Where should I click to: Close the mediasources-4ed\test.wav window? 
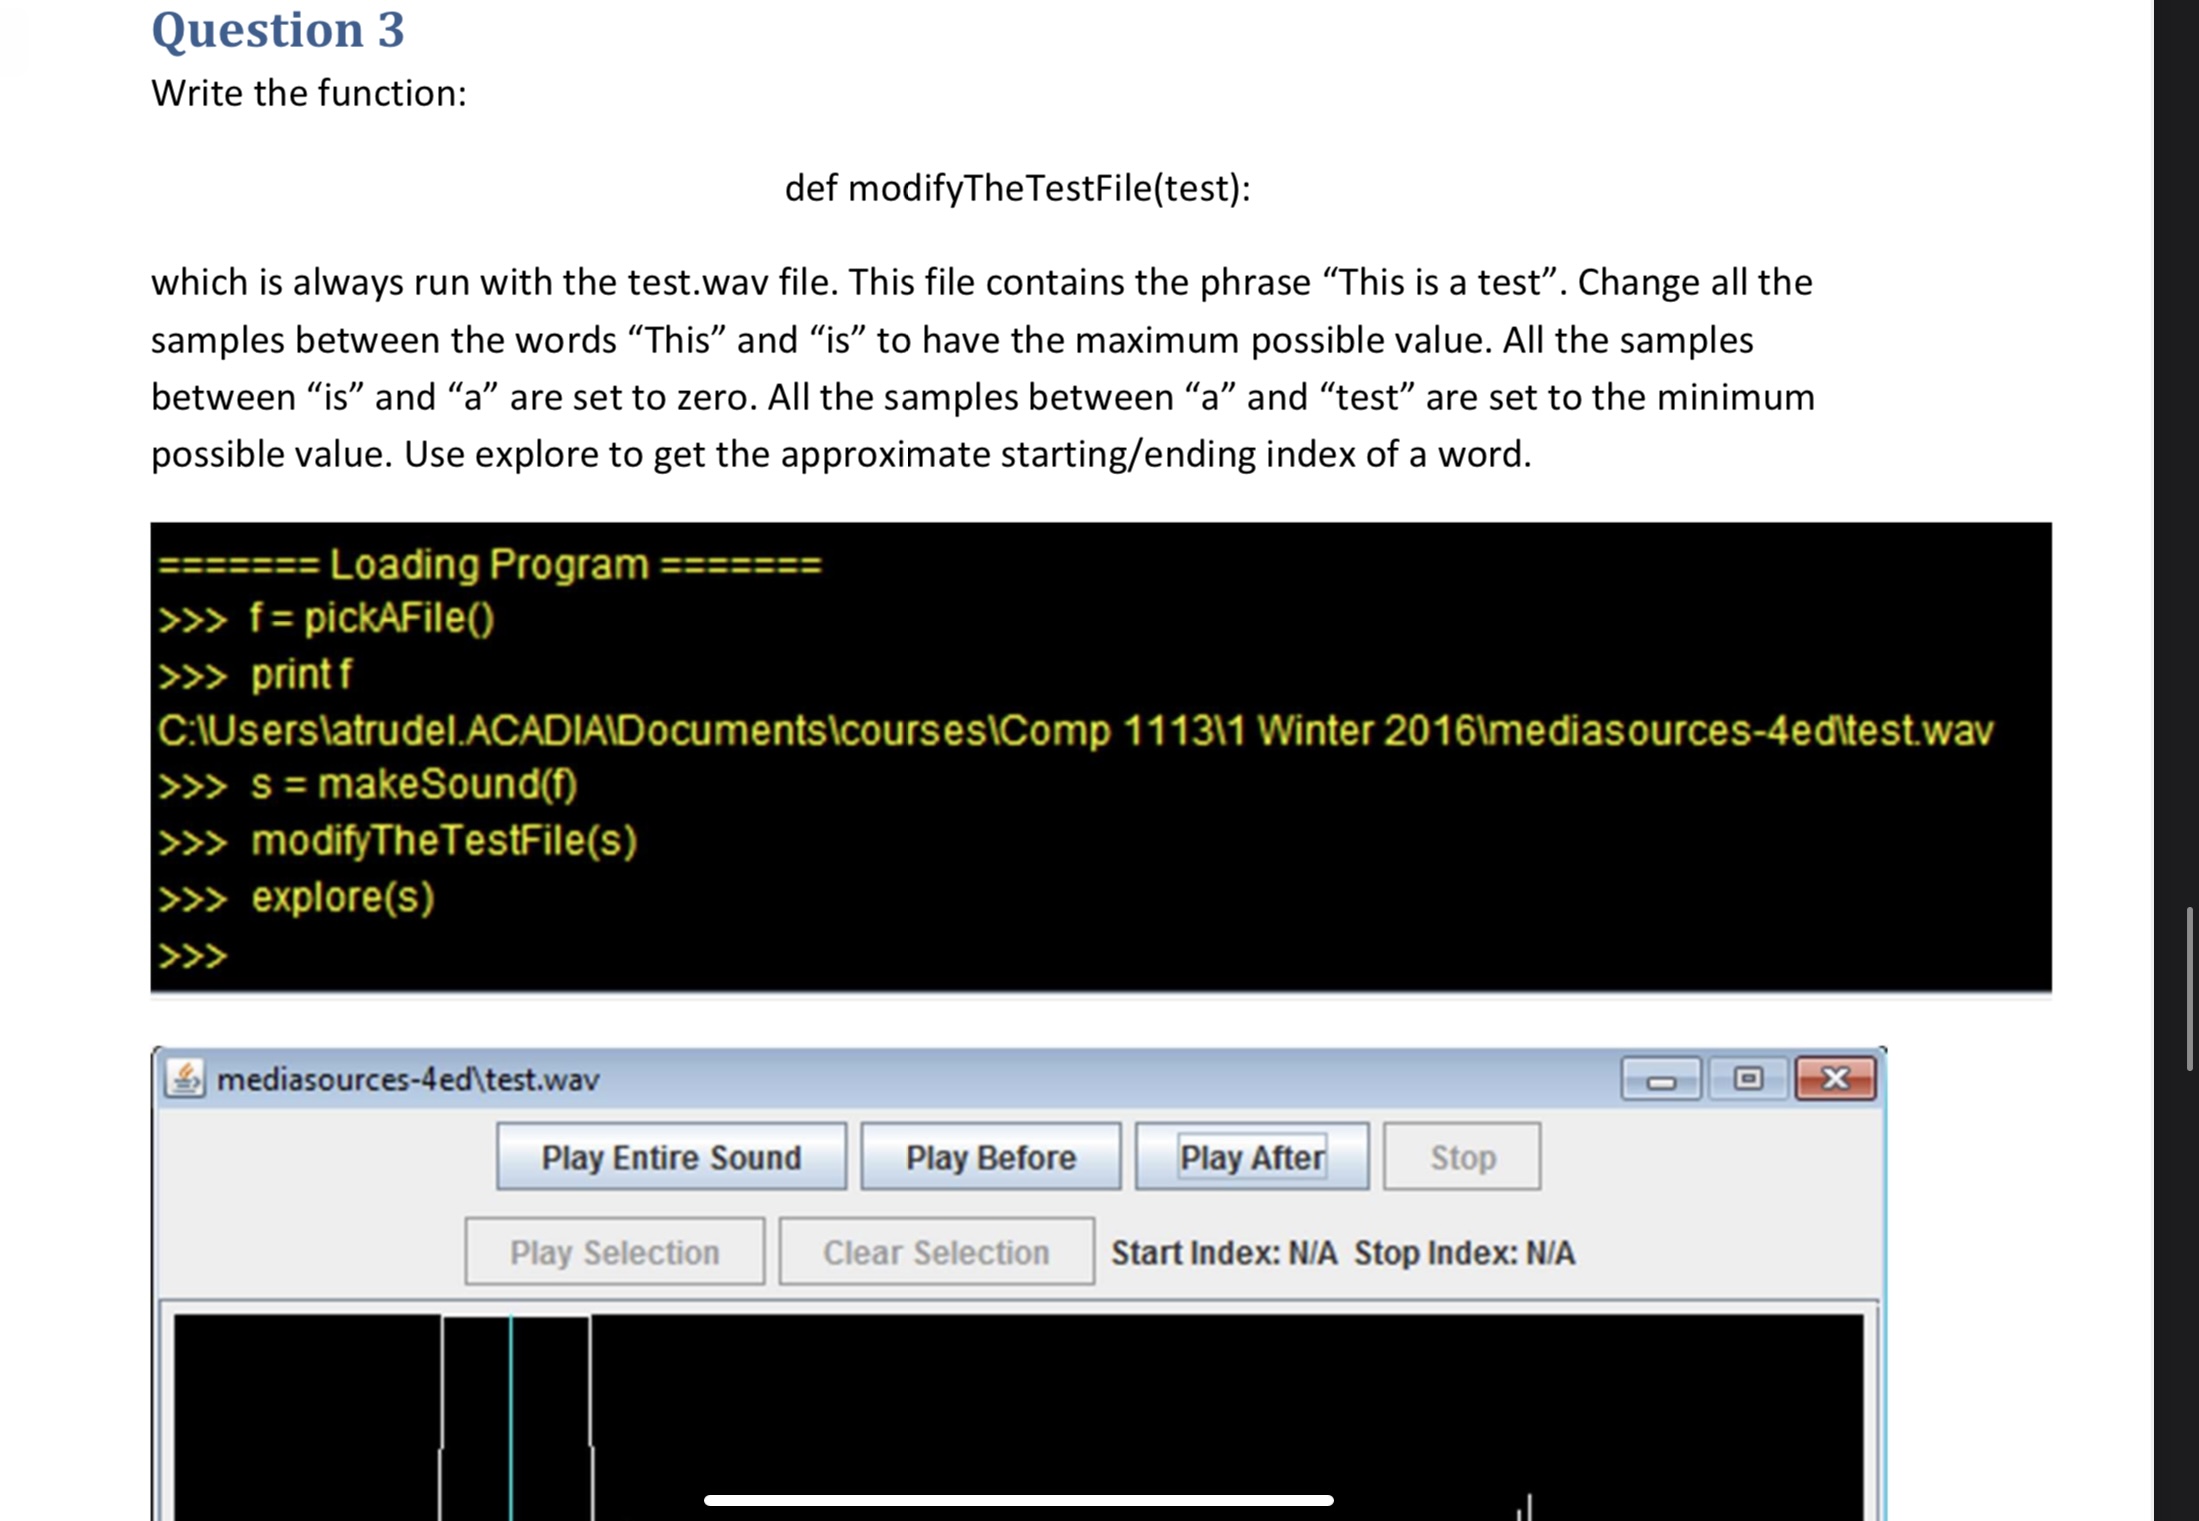[x=1835, y=1078]
